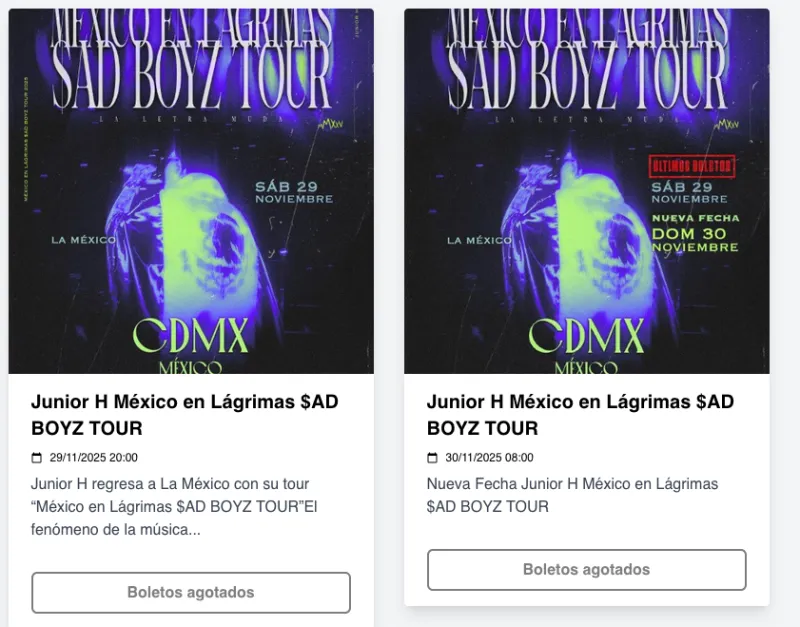
Task: Click the right Boletos agotados button
Action: pyautogui.click(x=587, y=569)
